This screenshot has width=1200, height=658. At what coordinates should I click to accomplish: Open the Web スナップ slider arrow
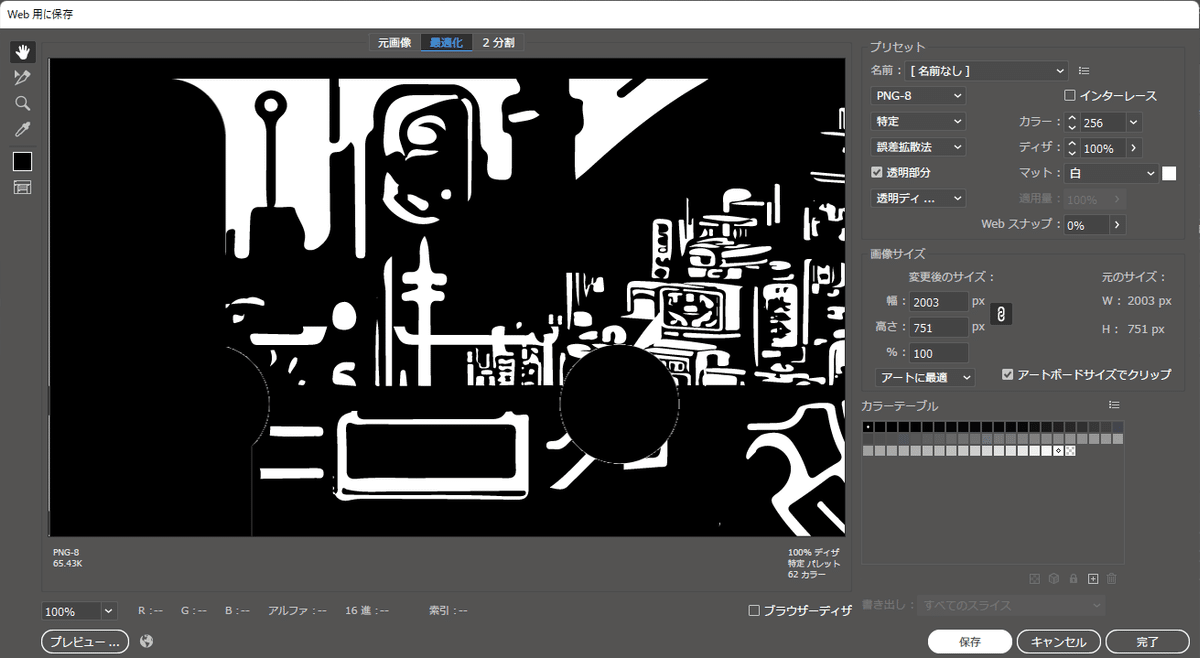(1117, 225)
